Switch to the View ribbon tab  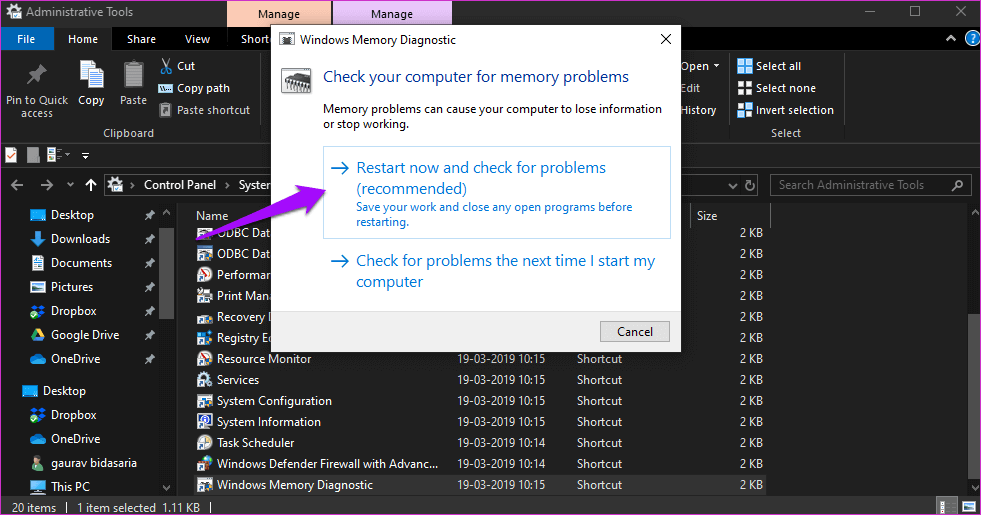197,39
